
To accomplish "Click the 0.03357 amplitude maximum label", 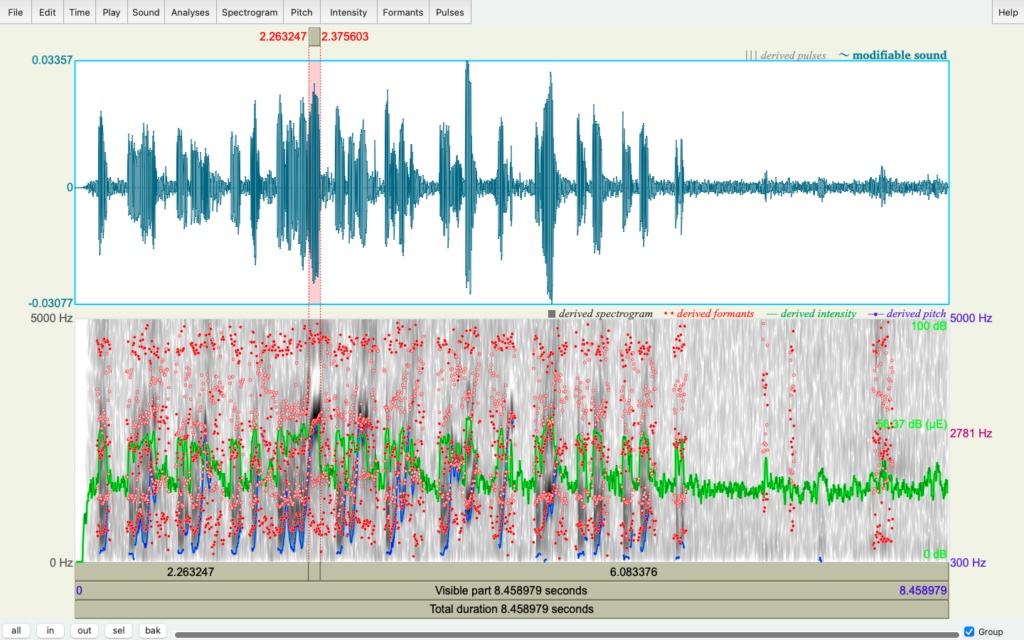I will tap(52, 60).
